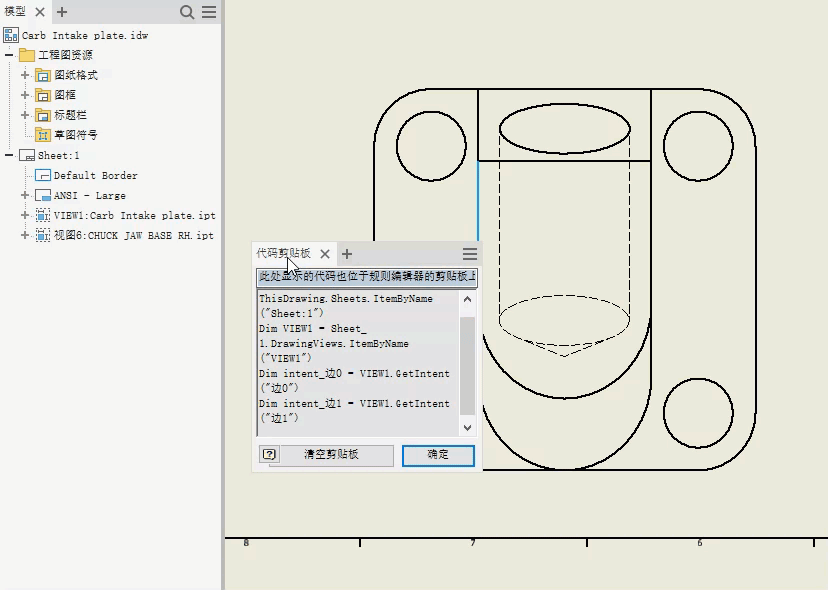Expand the 图框 node
Viewport: 828px width, 590px height.
pyautogui.click(x=25, y=95)
